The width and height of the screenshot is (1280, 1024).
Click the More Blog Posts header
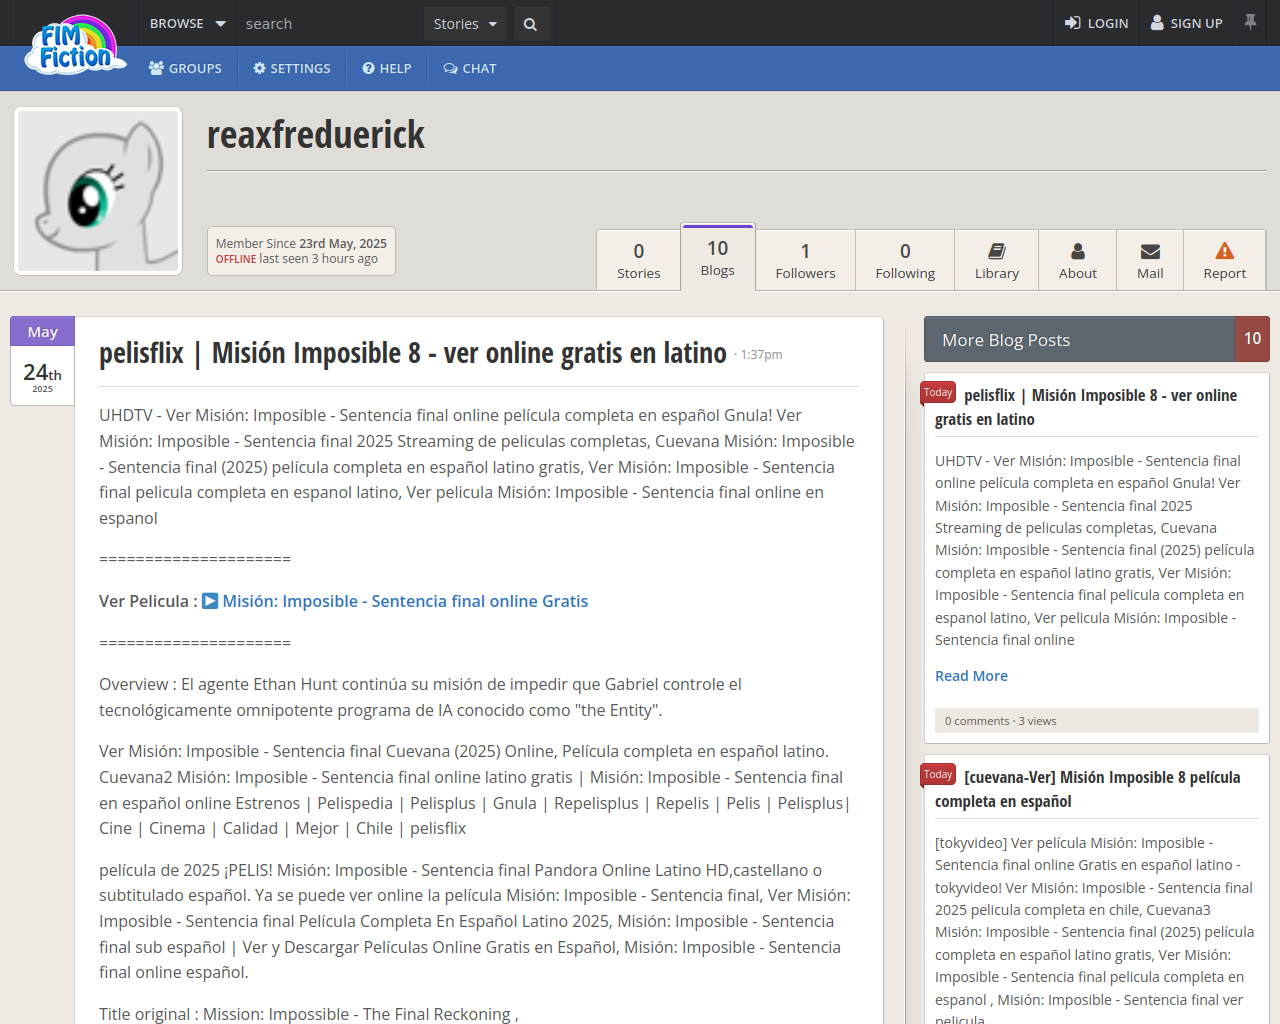1080,340
